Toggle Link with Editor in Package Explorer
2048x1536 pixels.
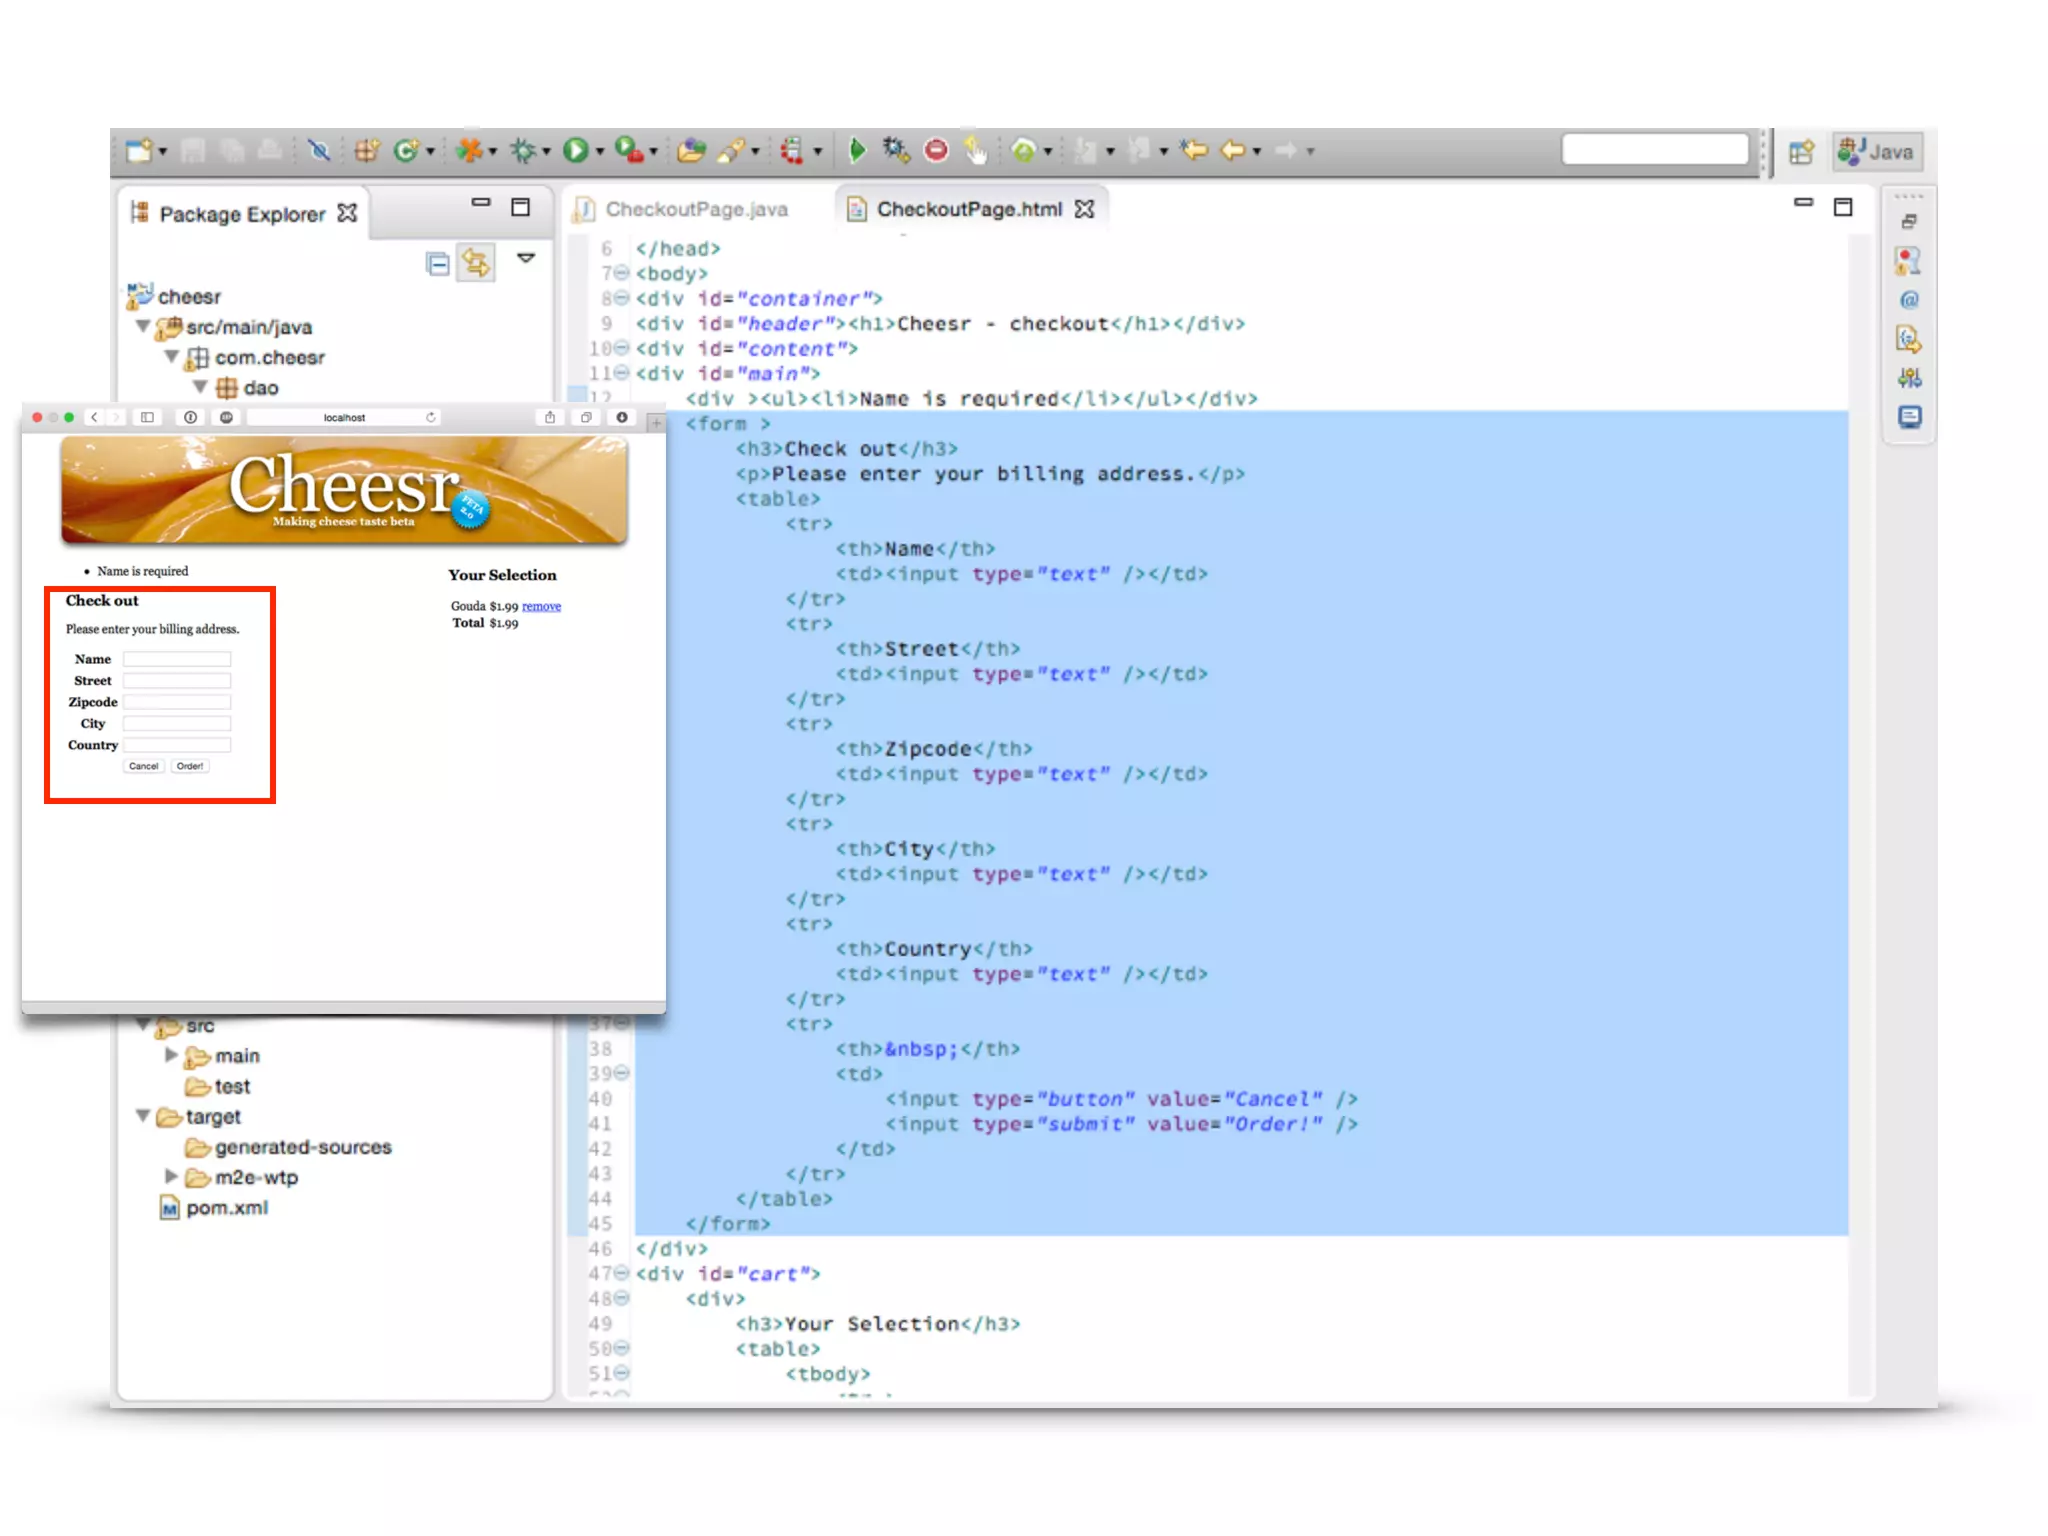coord(476,263)
